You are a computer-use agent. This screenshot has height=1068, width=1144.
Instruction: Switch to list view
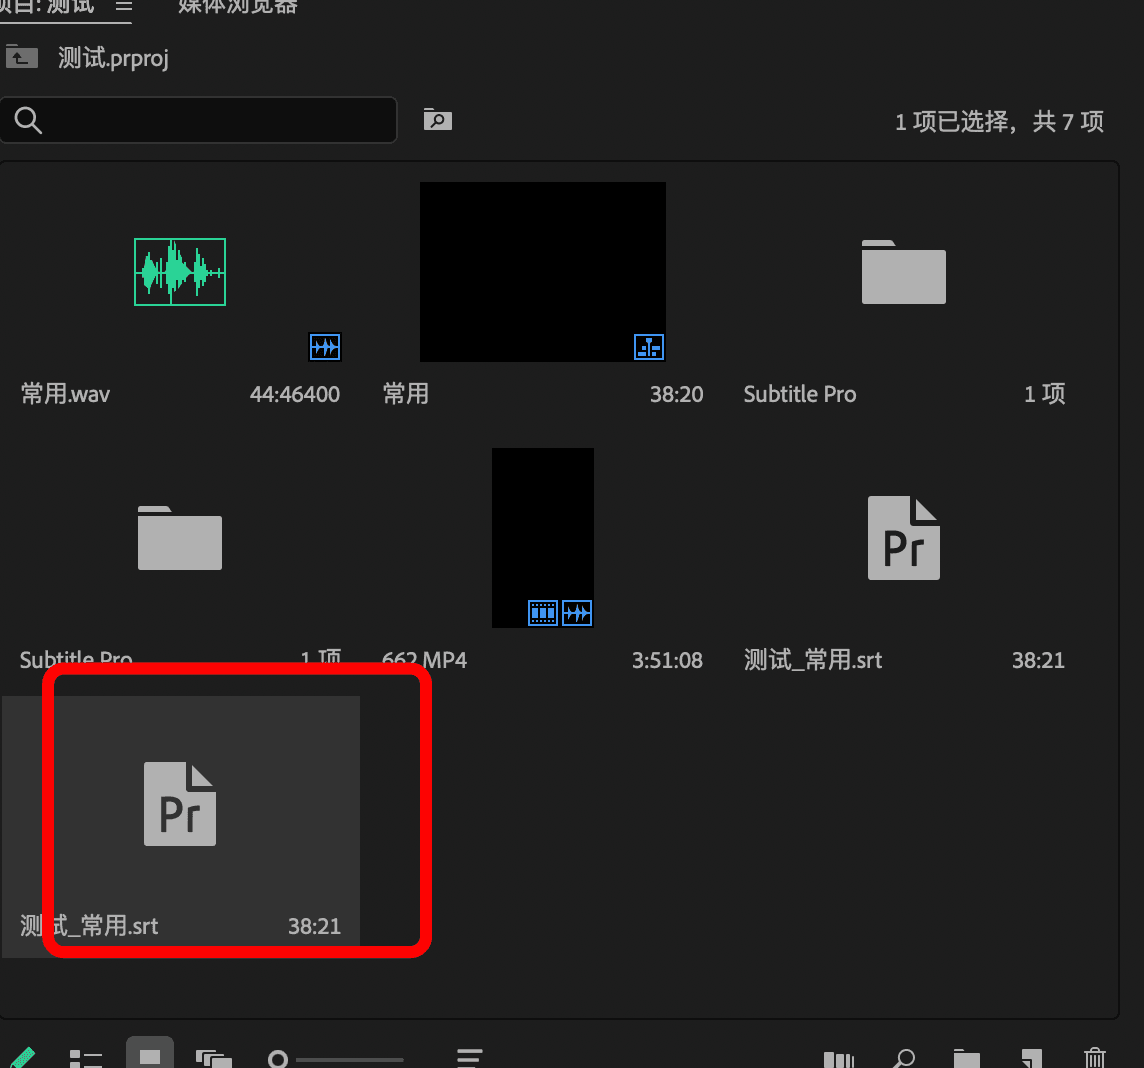[x=86, y=1058]
